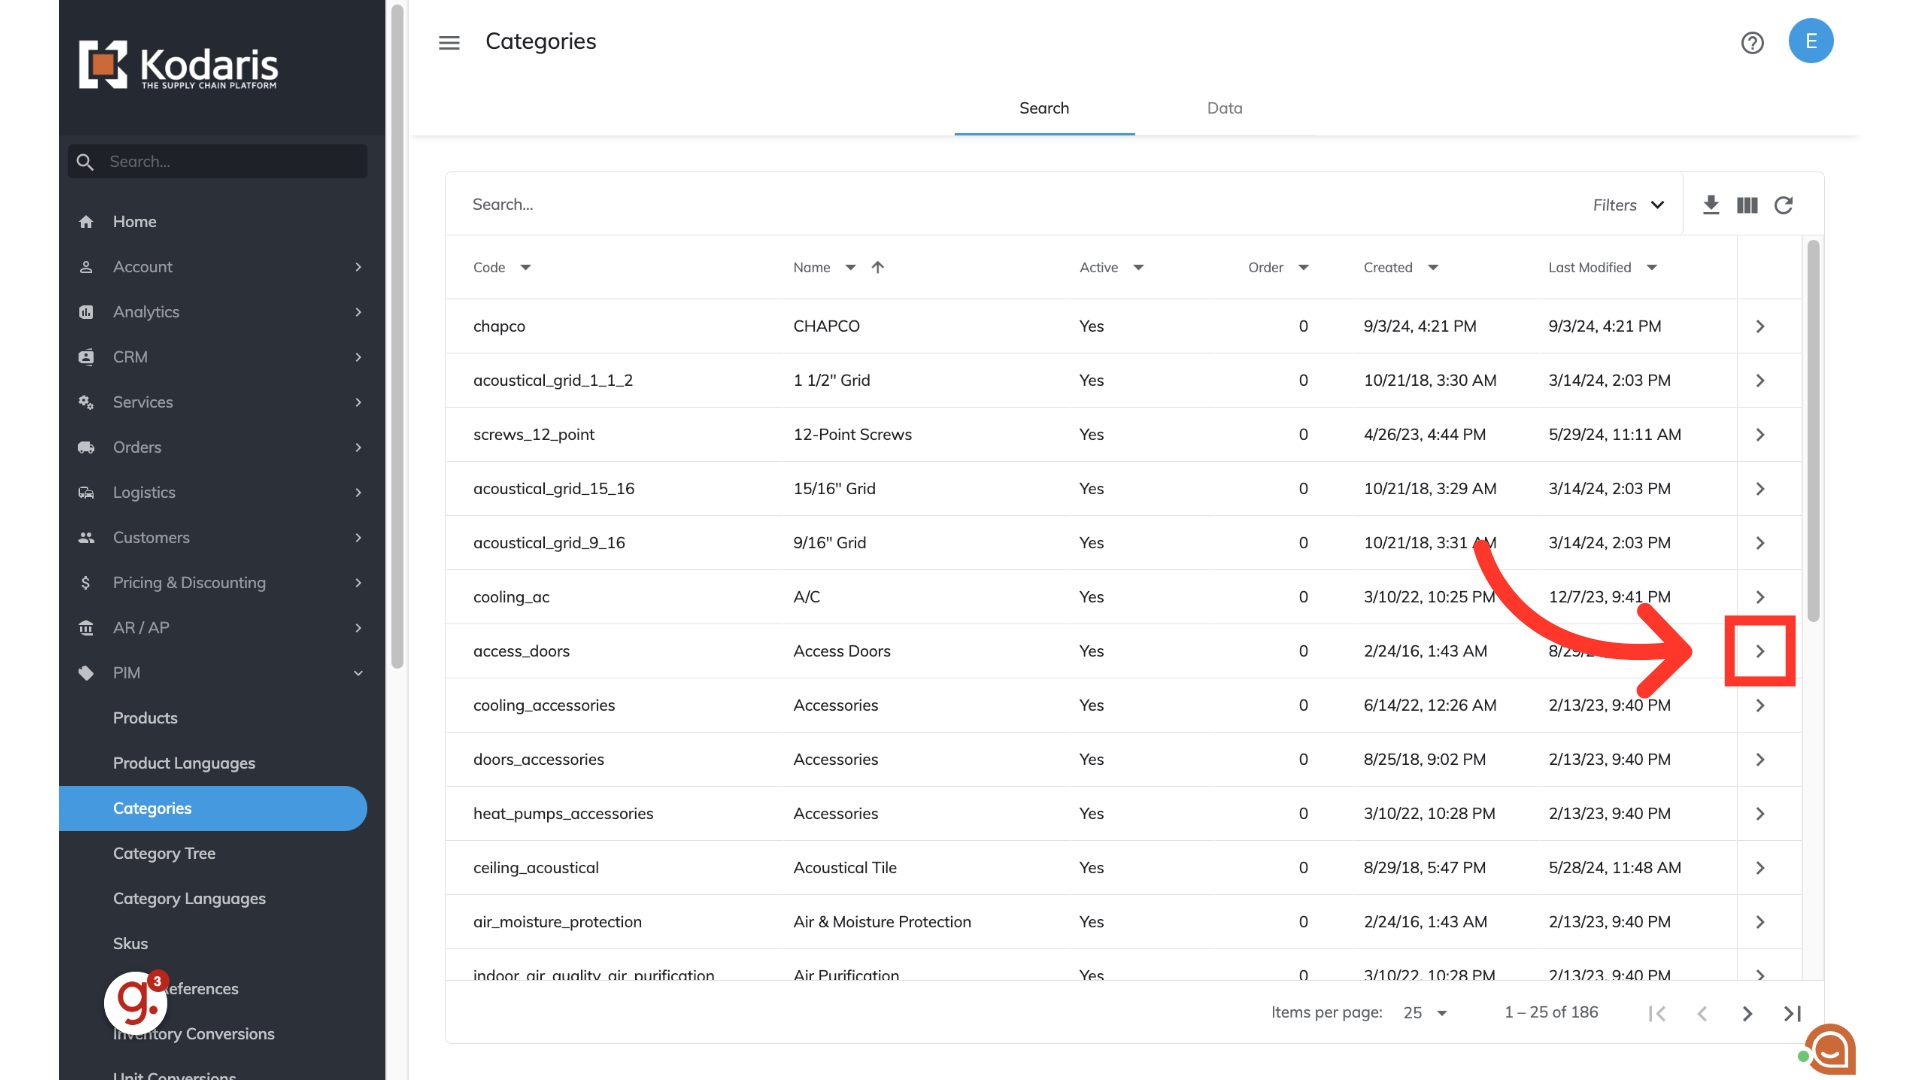Open the chat support bubble icon
This screenshot has width=1920, height=1080.
(x=1830, y=1049)
